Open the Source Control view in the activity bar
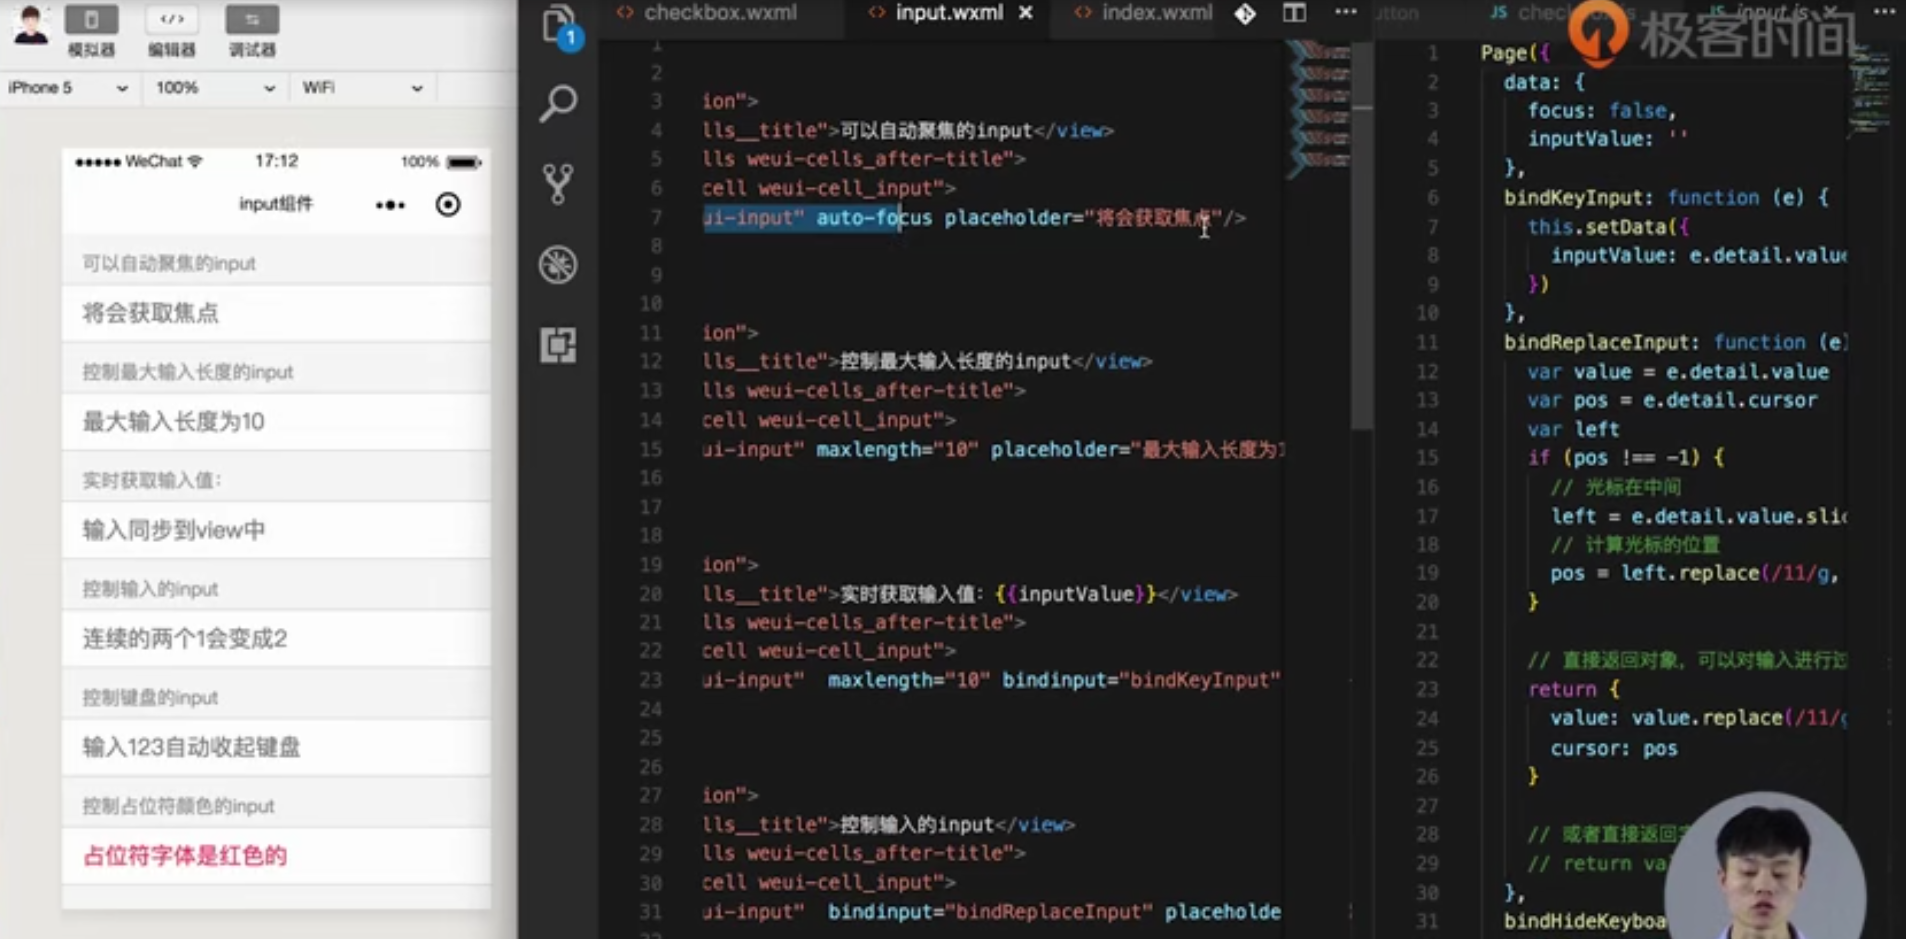 pyautogui.click(x=558, y=184)
